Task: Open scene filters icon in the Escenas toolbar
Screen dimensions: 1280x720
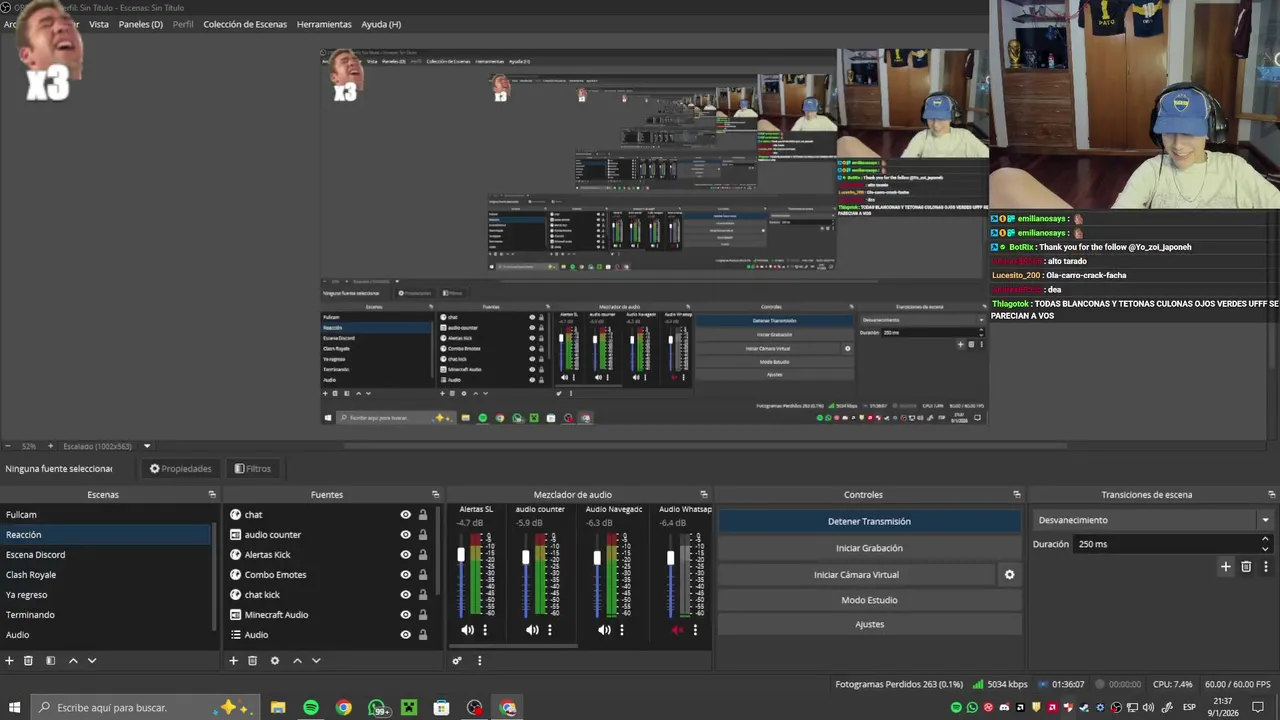Action: tap(50, 661)
